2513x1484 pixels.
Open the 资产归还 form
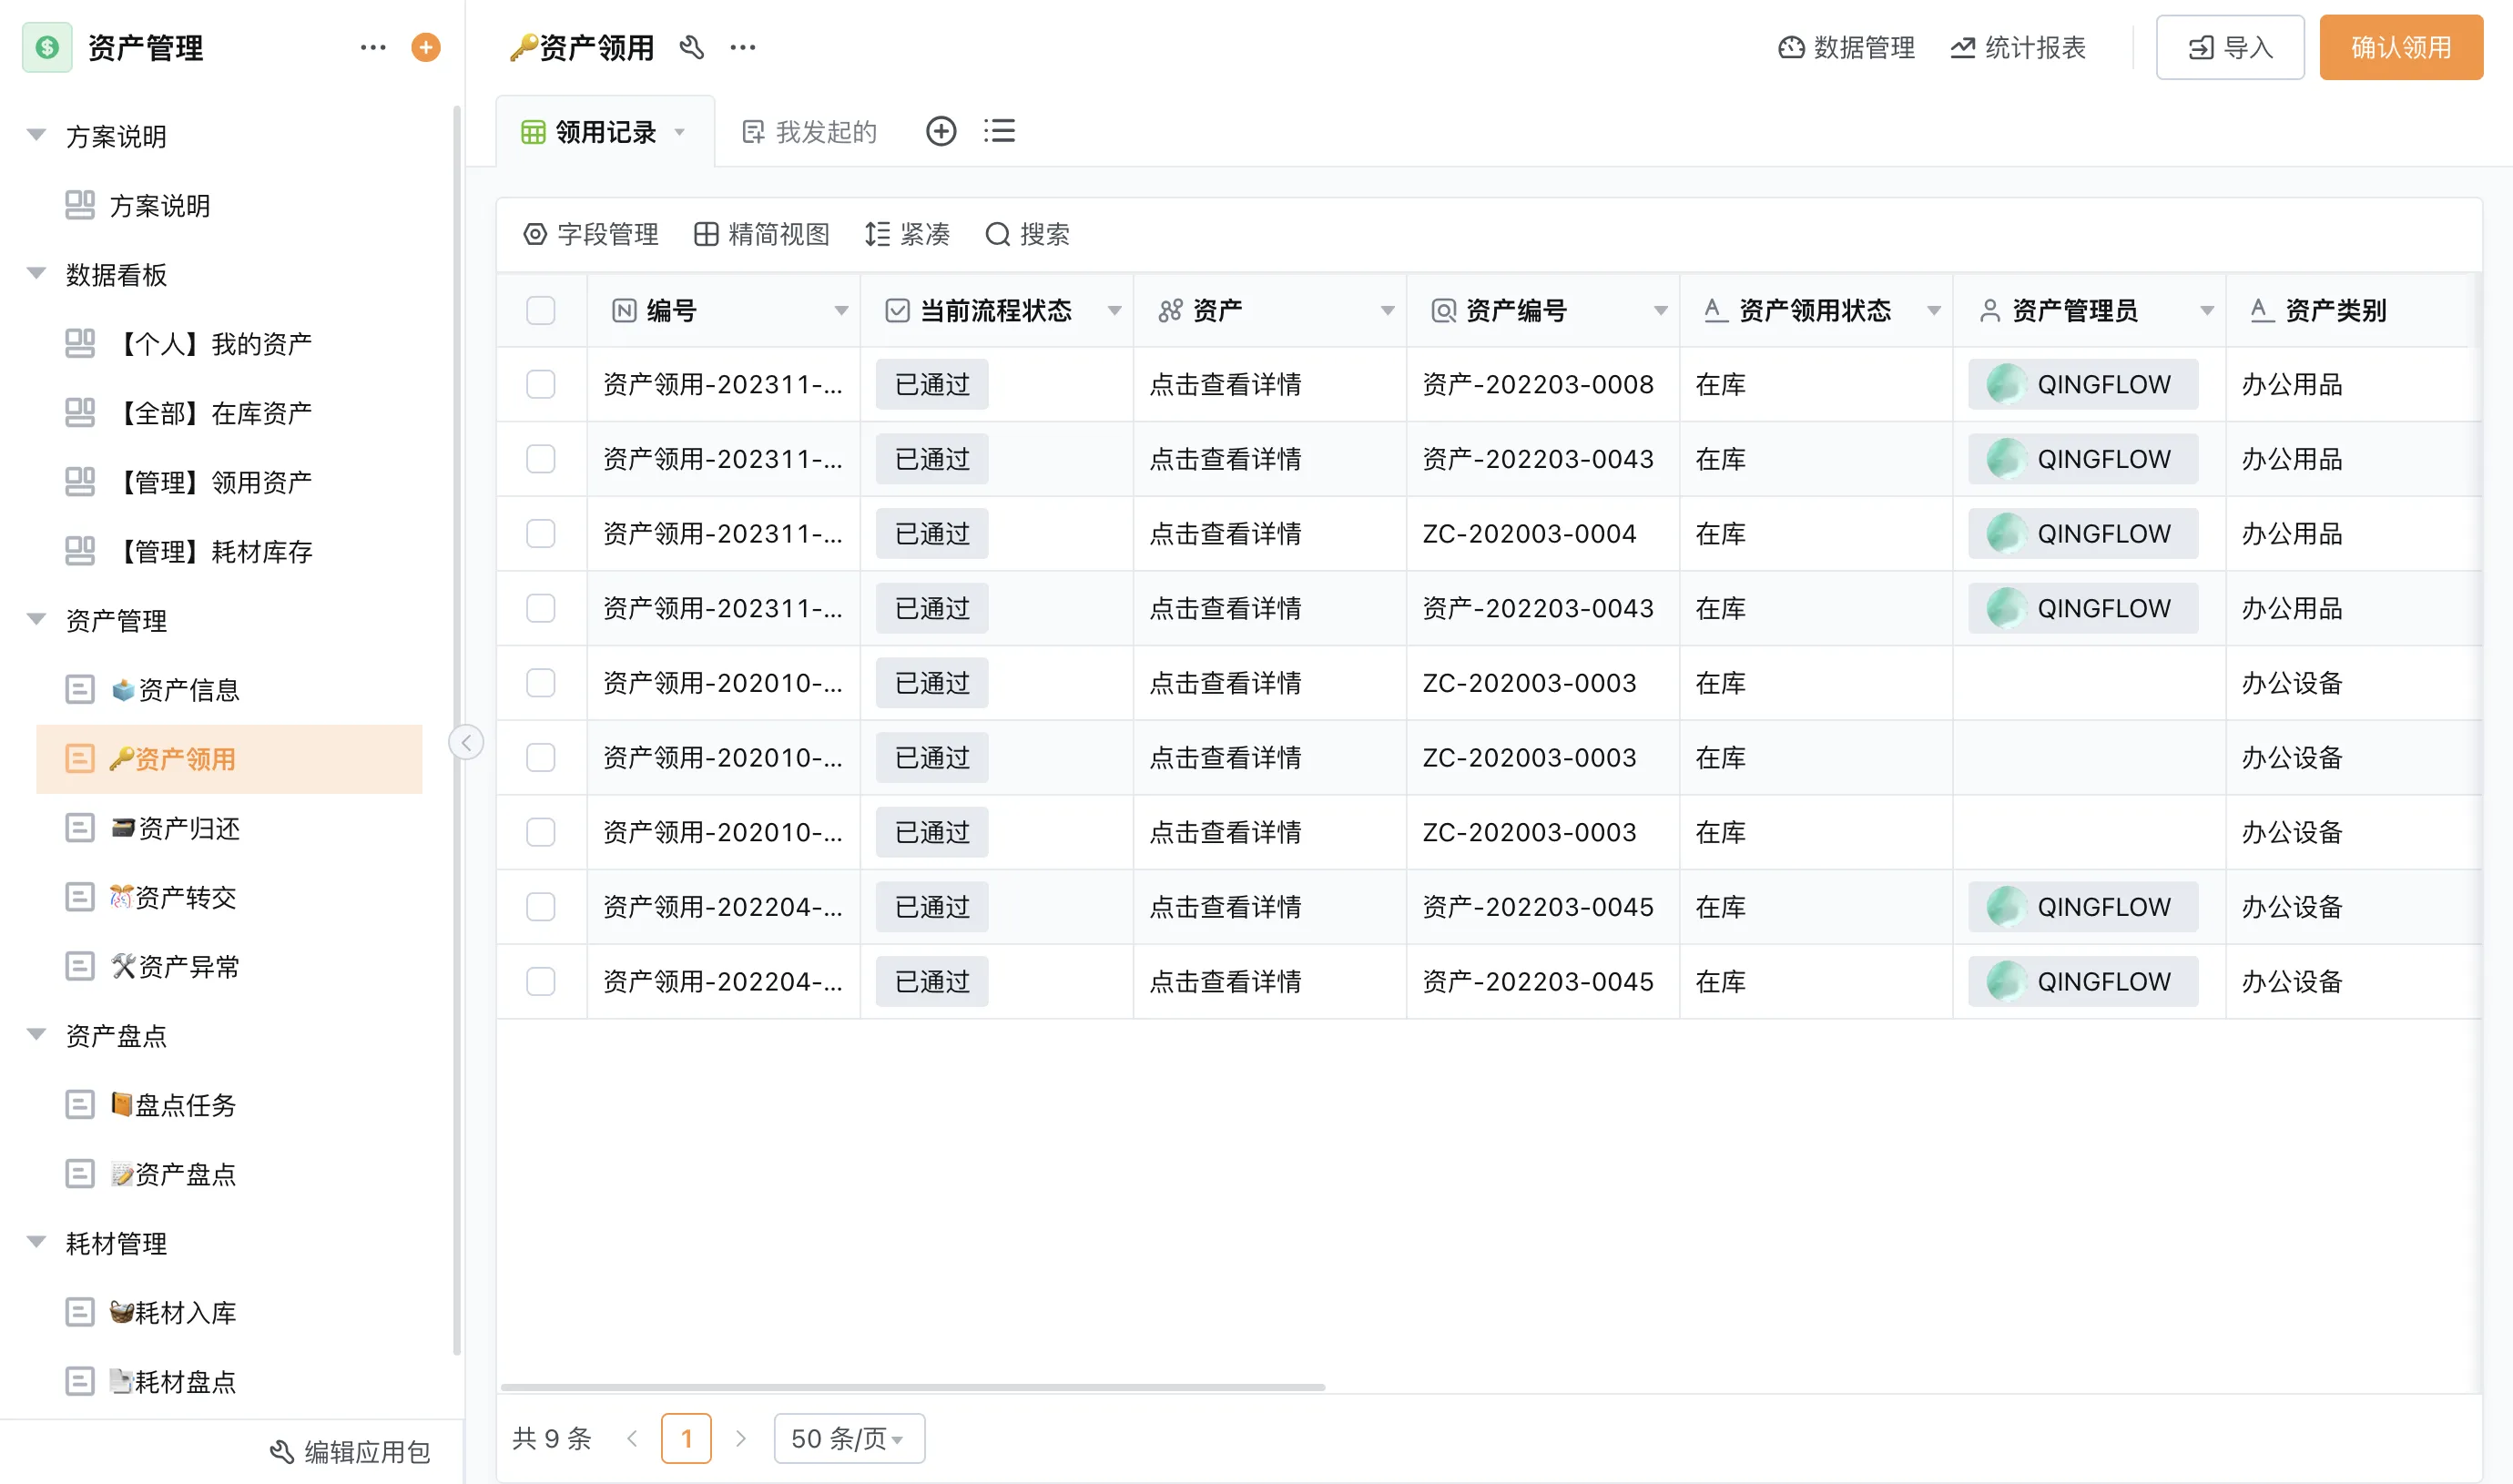pos(229,828)
